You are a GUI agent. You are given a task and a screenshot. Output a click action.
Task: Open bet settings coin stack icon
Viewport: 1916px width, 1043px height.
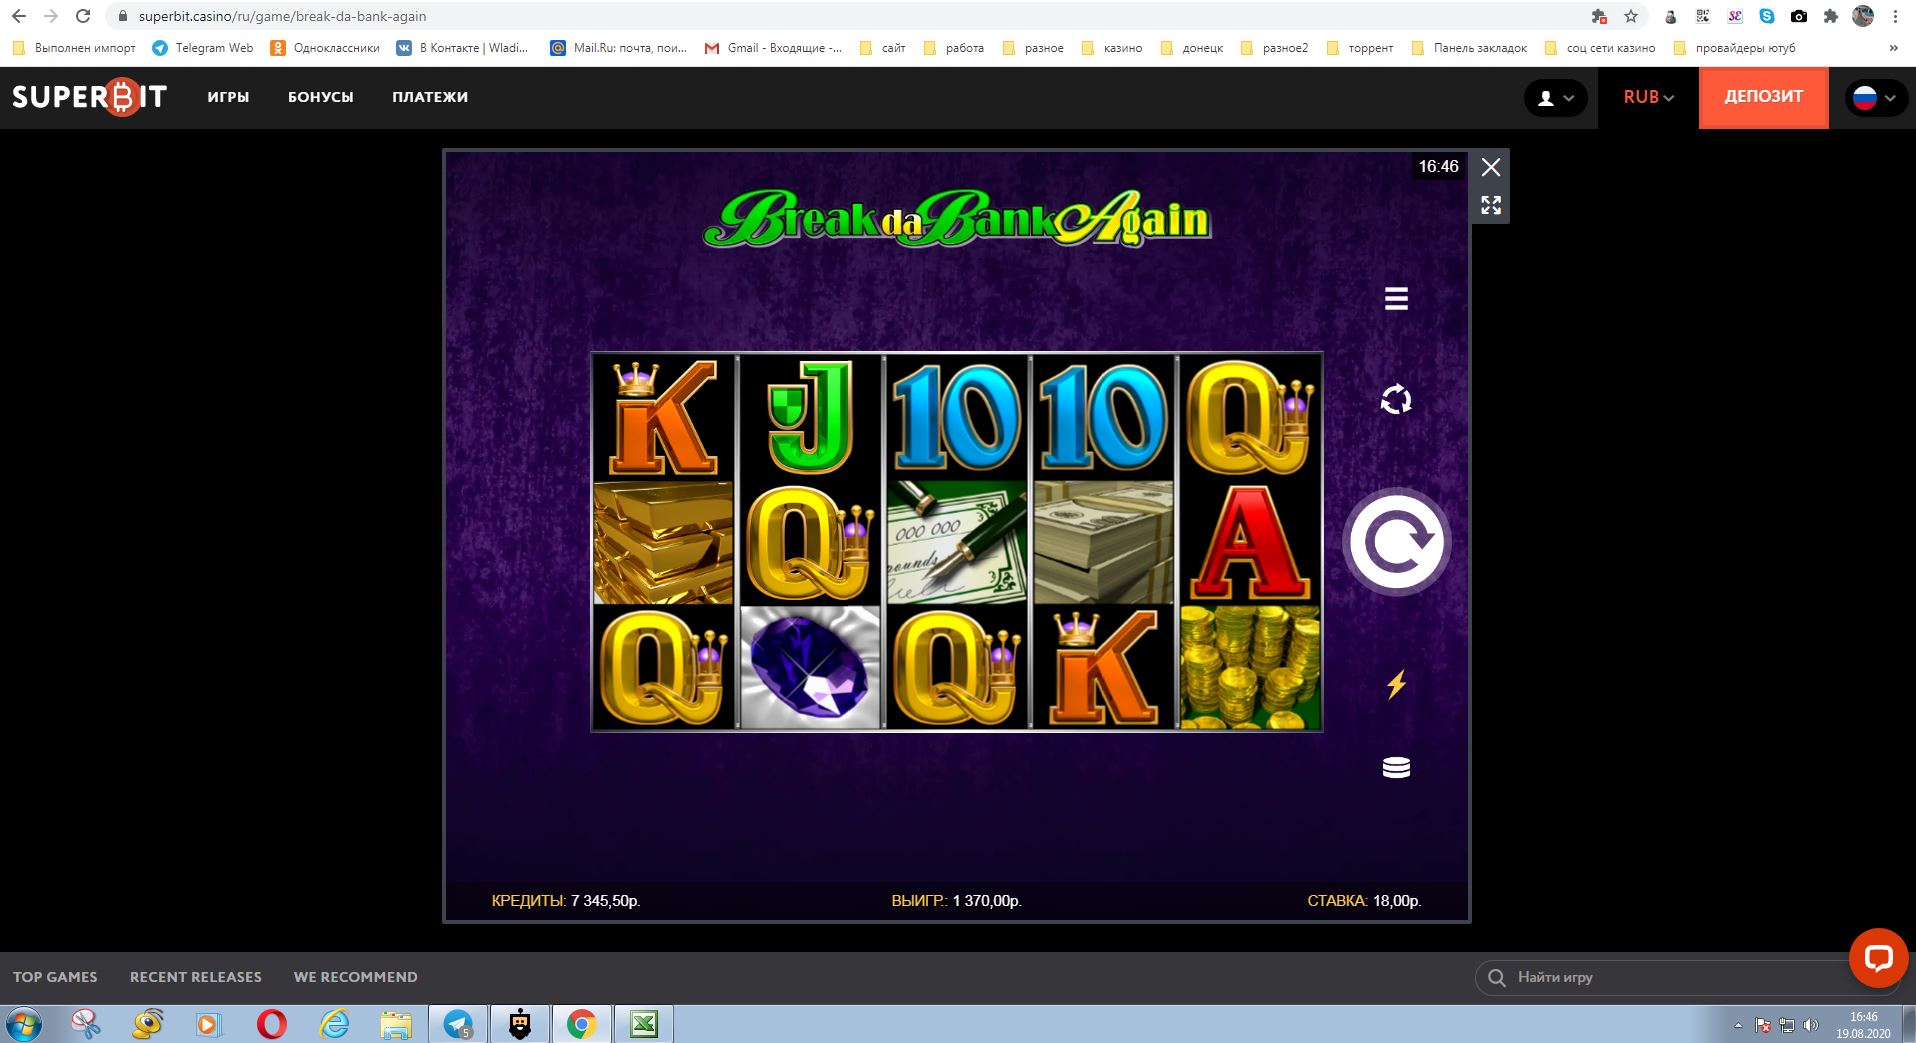tap(1396, 767)
